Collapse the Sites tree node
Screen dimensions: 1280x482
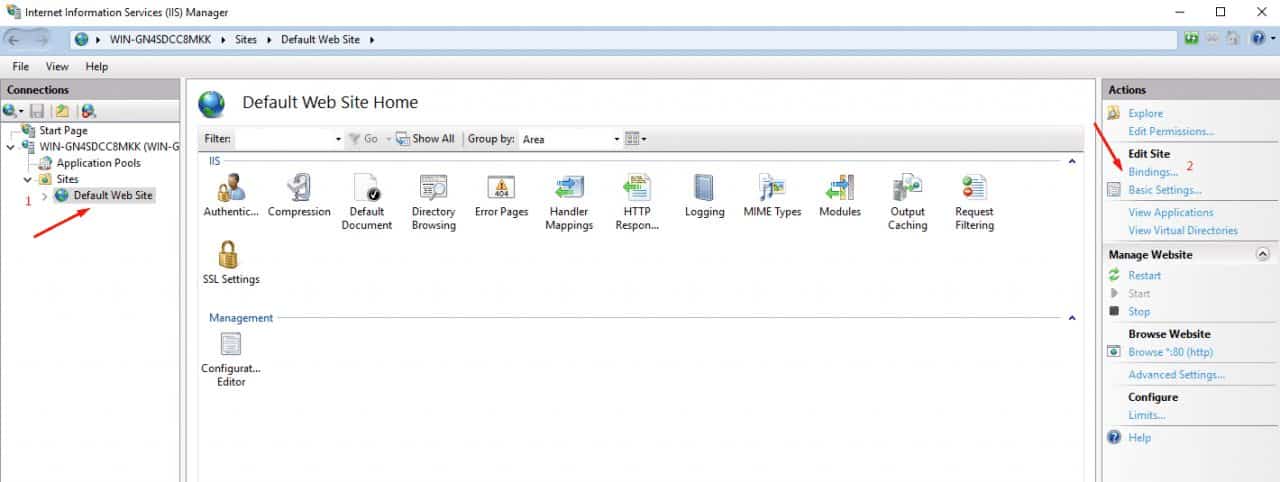[x=28, y=180]
